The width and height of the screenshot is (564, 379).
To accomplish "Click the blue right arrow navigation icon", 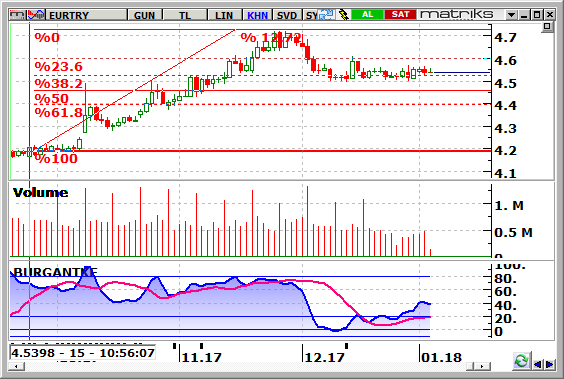I will (x=549, y=365).
